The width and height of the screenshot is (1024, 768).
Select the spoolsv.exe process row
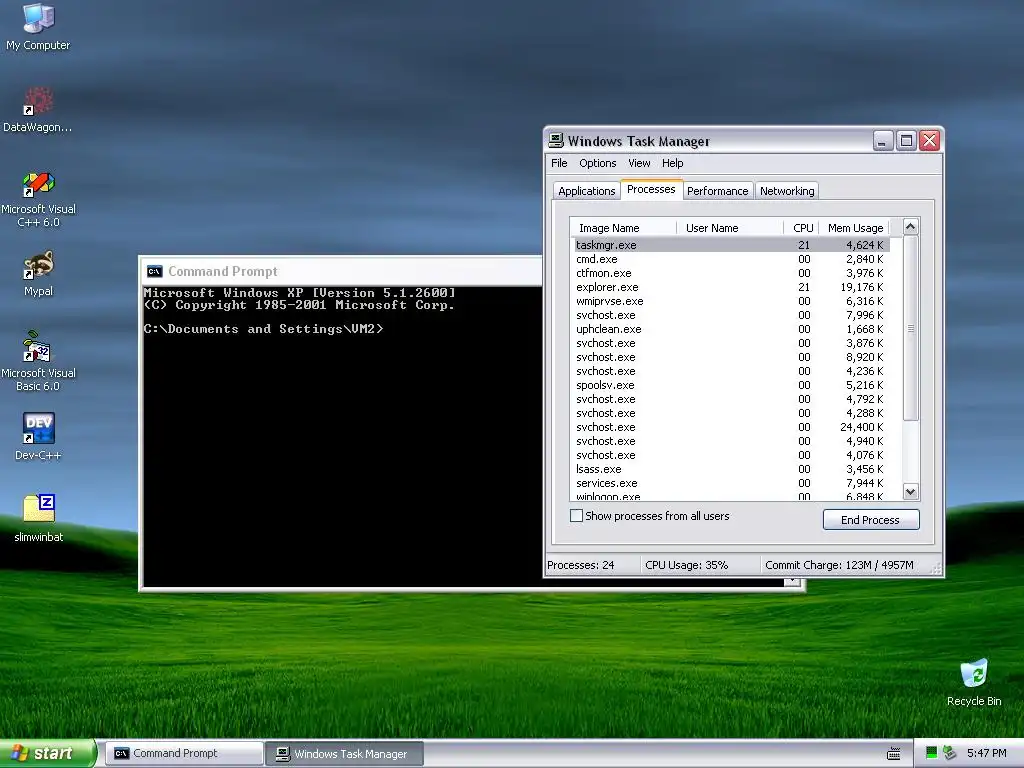tap(731, 385)
